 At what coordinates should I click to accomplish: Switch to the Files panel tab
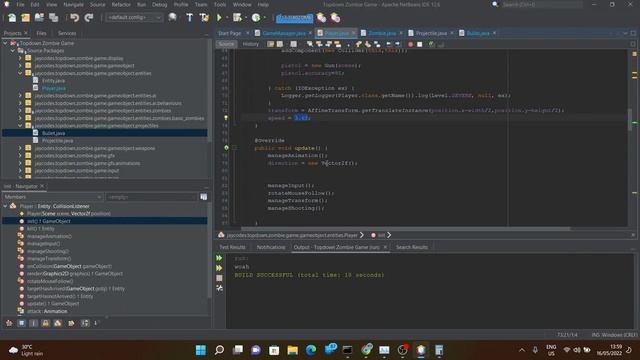tap(42, 33)
